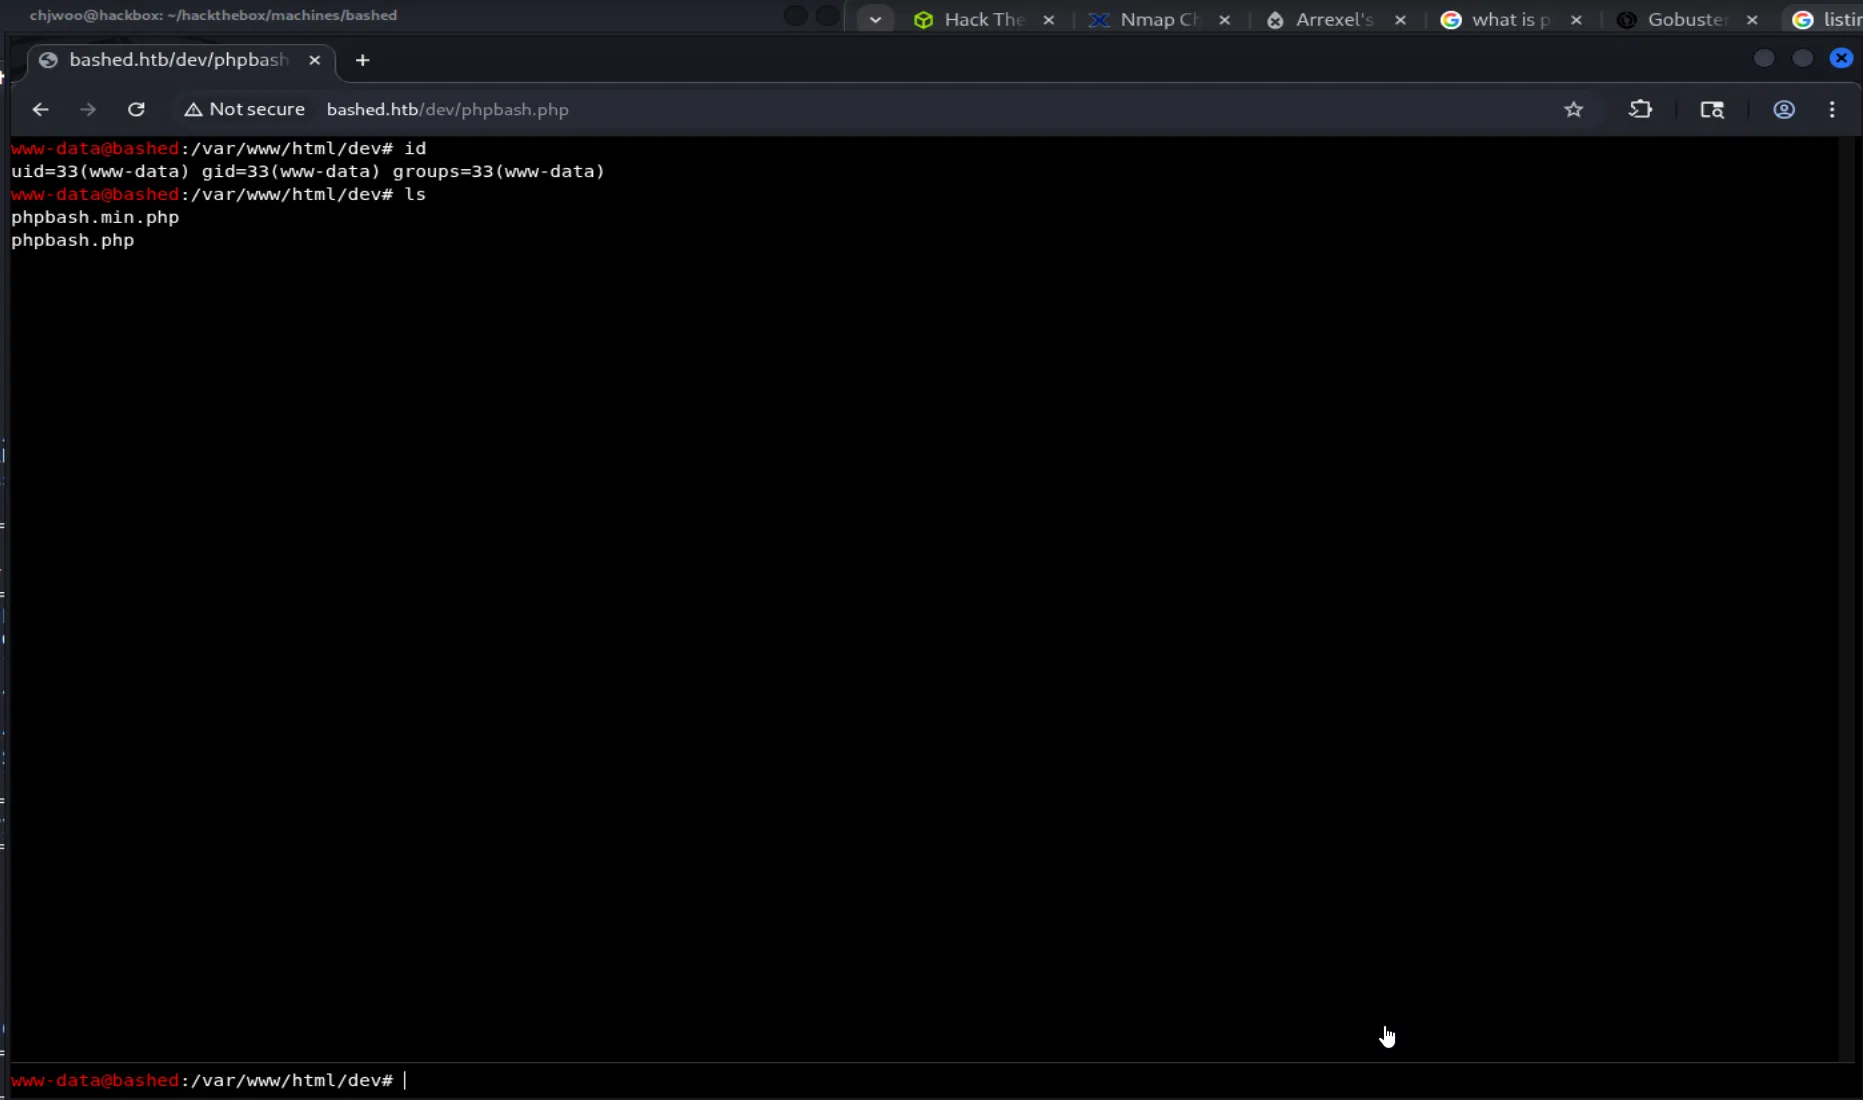Open the tab search icon
The width and height of the screenshot is (1863, 1100).
pyautogui.click(x=1712, y=110)
